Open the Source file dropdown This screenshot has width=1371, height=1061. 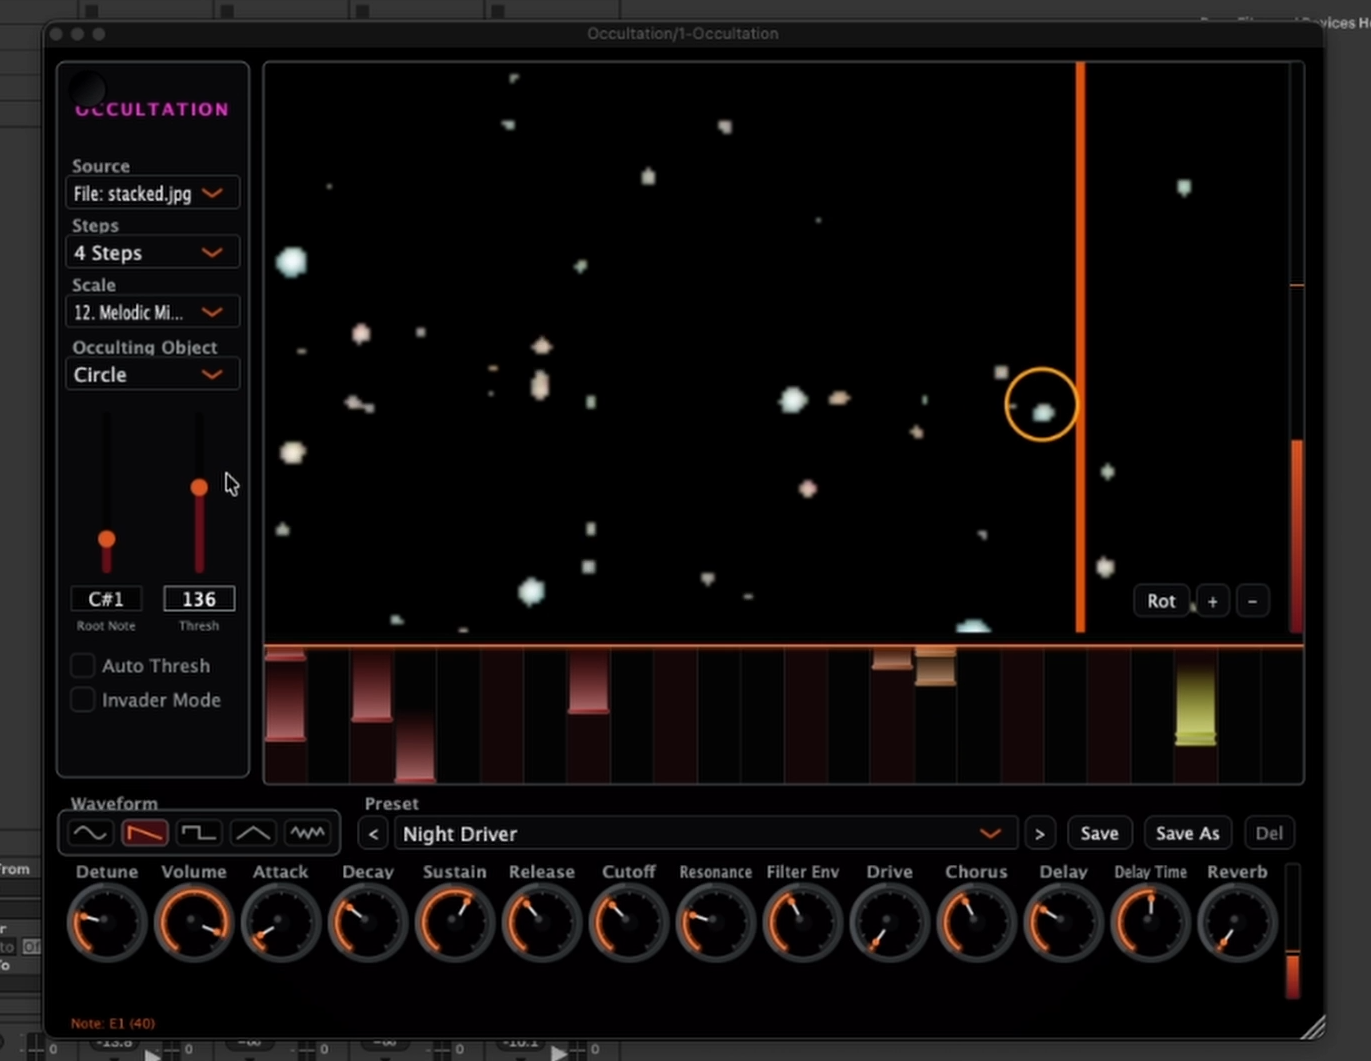[152, 193]
